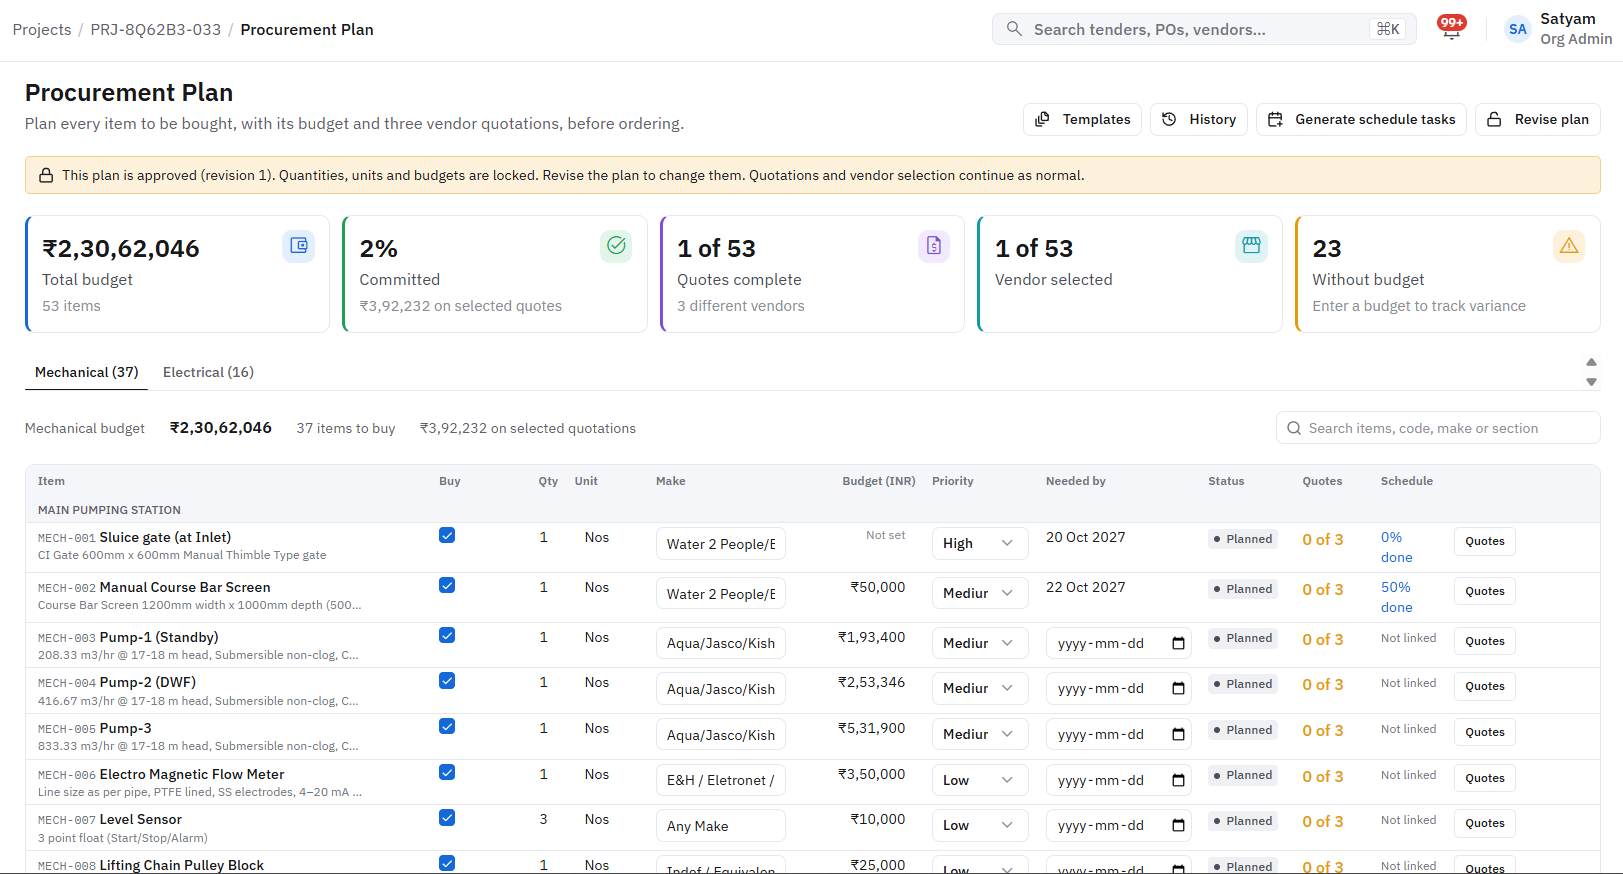Open calendar picker for MECH-004 Pump-2
Image resolution: width=1623 pixels, height=874 pixels.
click(1179, 688)
